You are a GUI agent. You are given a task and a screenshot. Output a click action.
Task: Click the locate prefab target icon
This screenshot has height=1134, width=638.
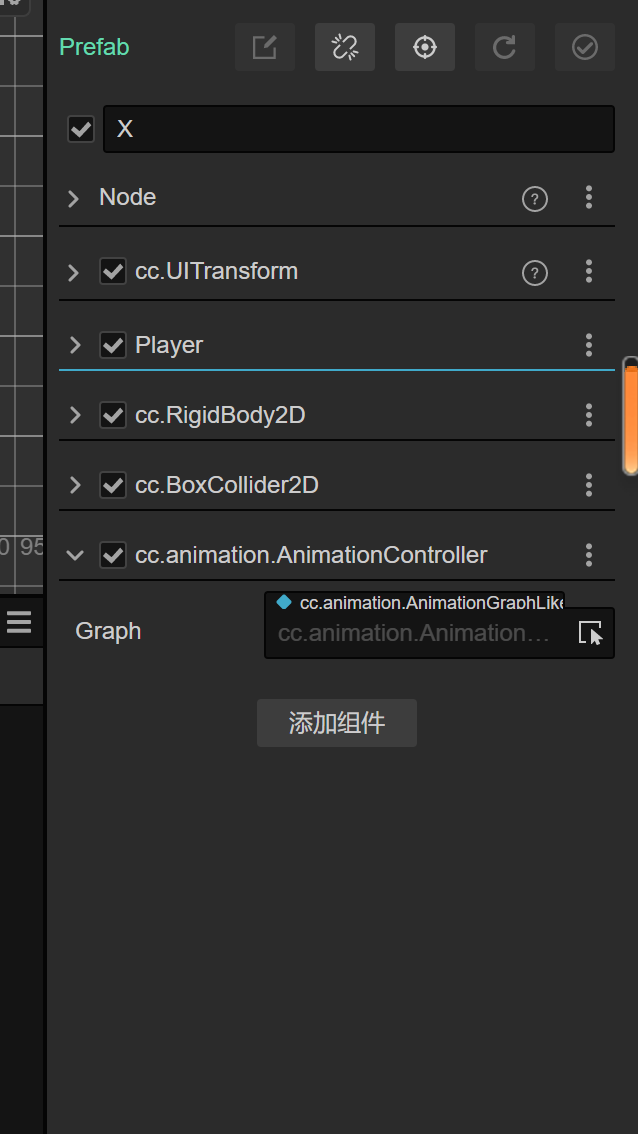pos(425,47)
